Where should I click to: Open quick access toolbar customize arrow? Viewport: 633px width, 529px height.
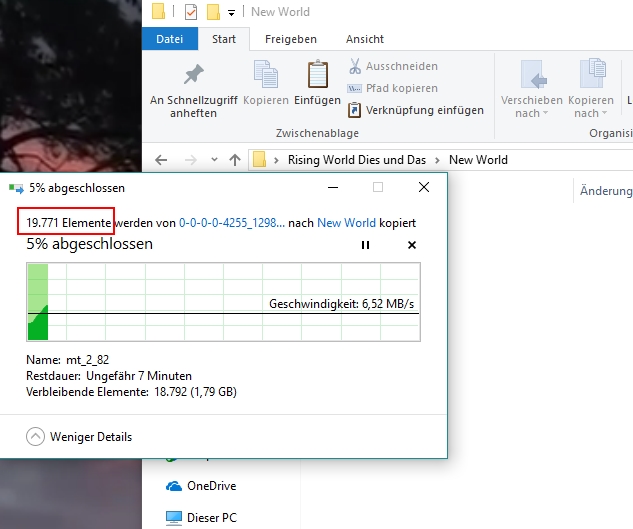point(232,13)
